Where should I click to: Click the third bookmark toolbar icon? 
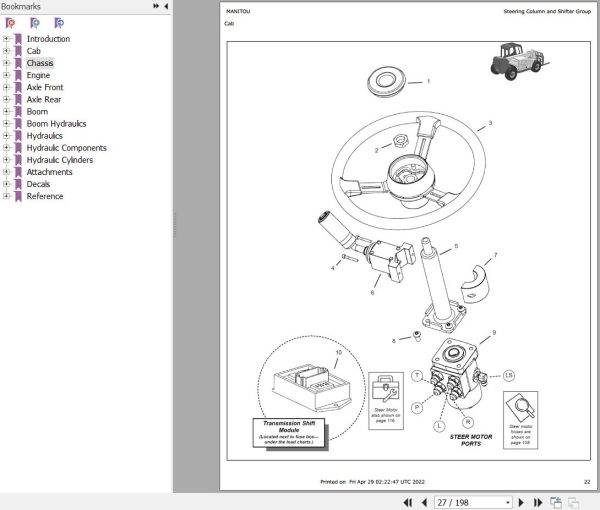click(x=59, y=23)
